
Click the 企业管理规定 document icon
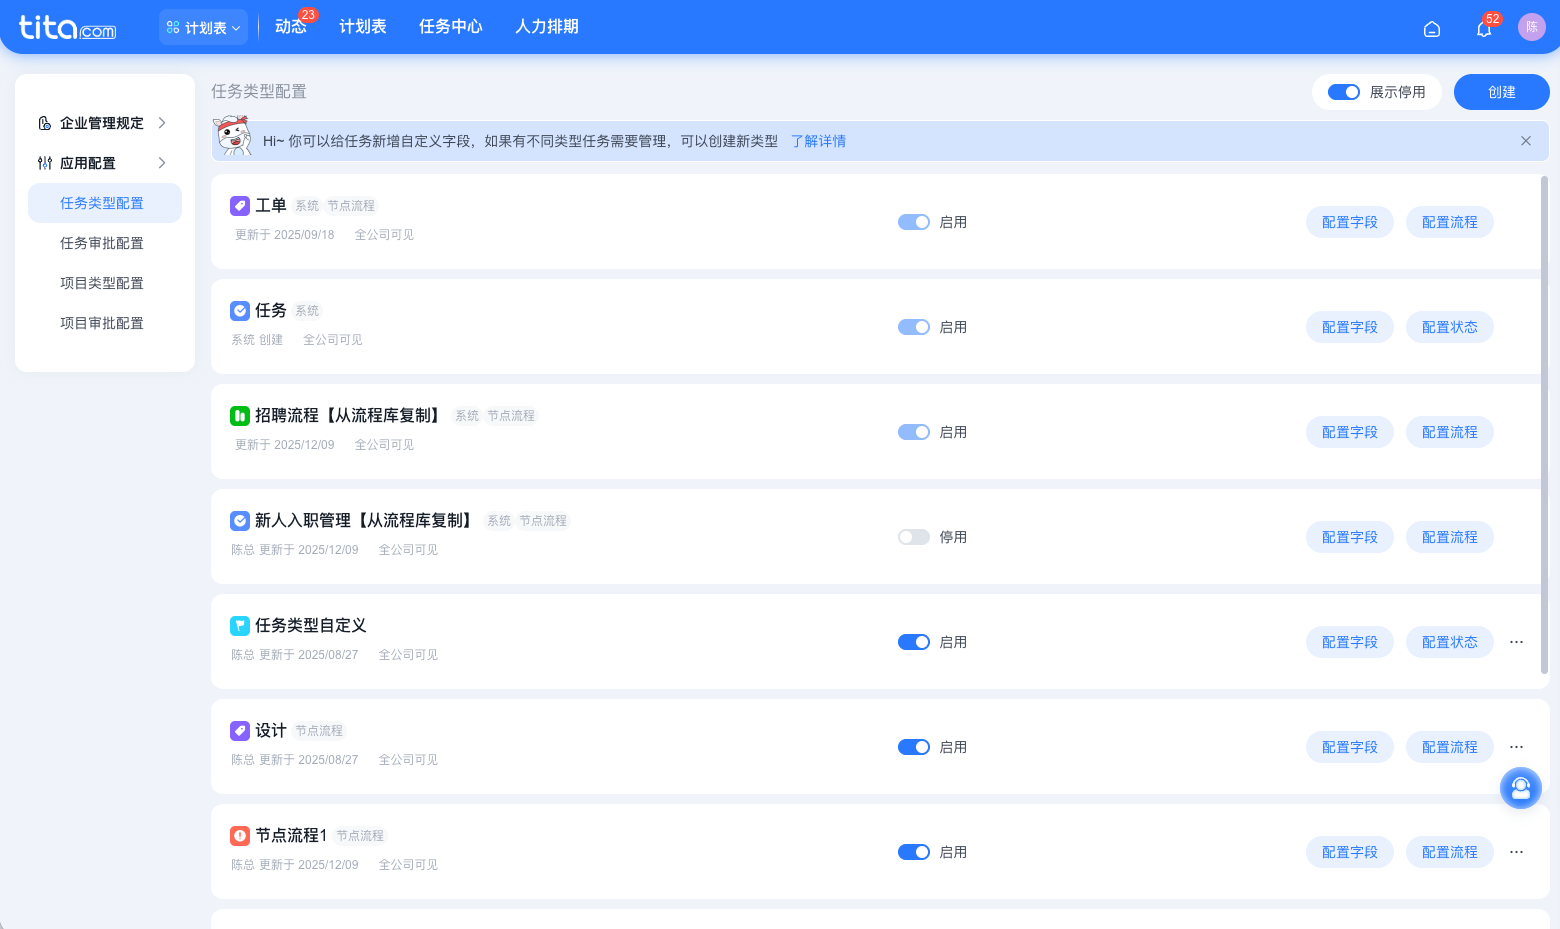[x=44, y=123]
